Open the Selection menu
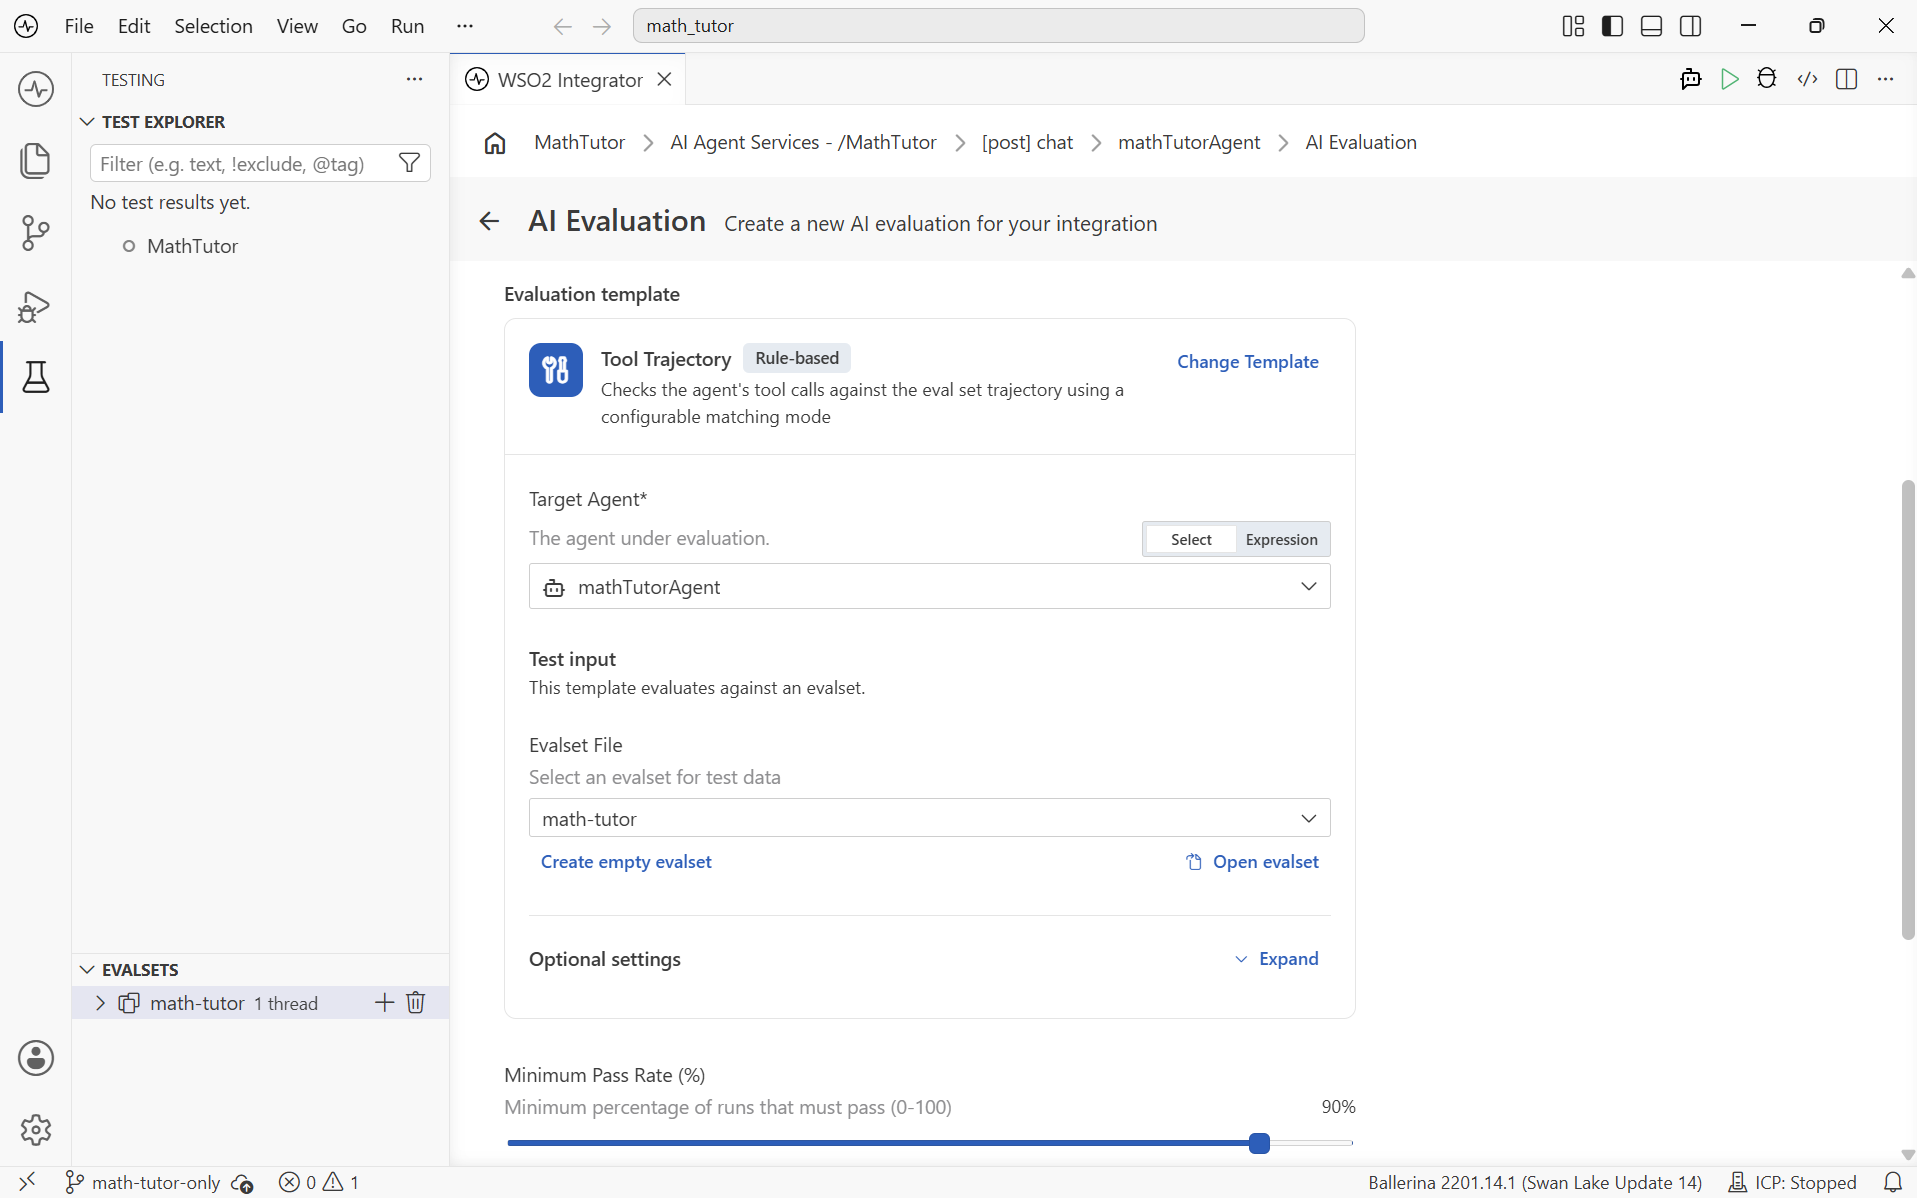1917x1198 pixels. point(213,26)
